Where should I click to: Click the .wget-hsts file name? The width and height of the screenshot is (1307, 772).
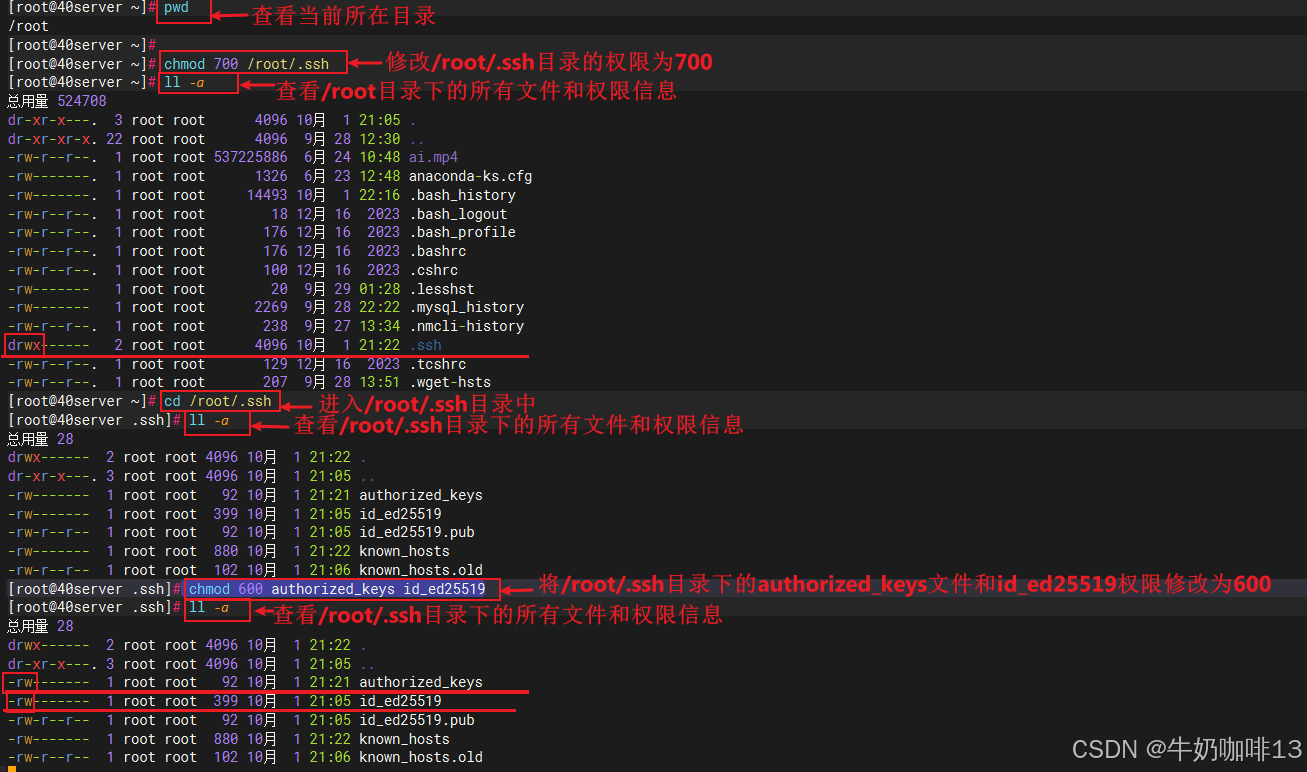(449, 382)
